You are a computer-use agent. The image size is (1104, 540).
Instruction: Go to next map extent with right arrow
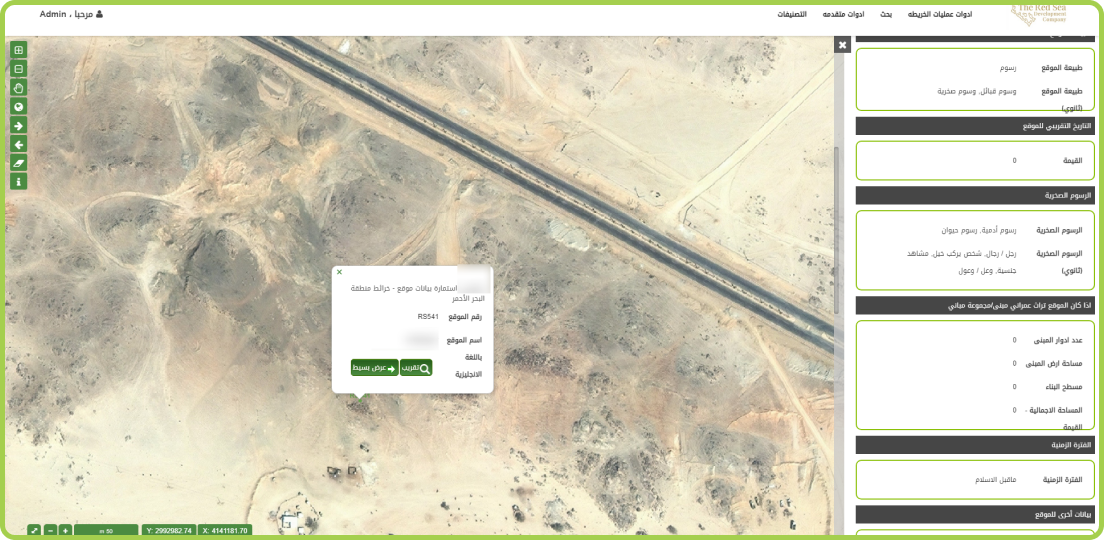pyautogui.click(x=18, y=126)
